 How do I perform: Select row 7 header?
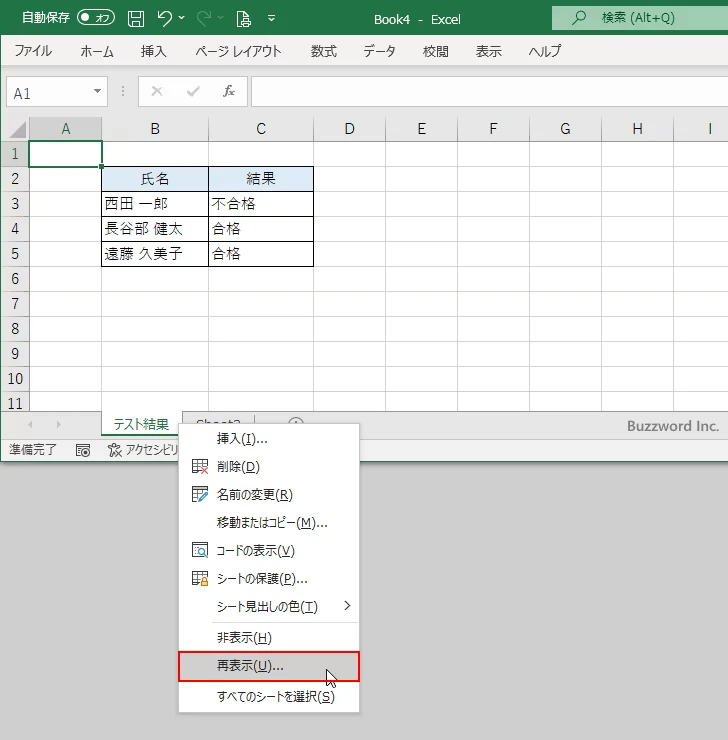[x=15, y=304]
